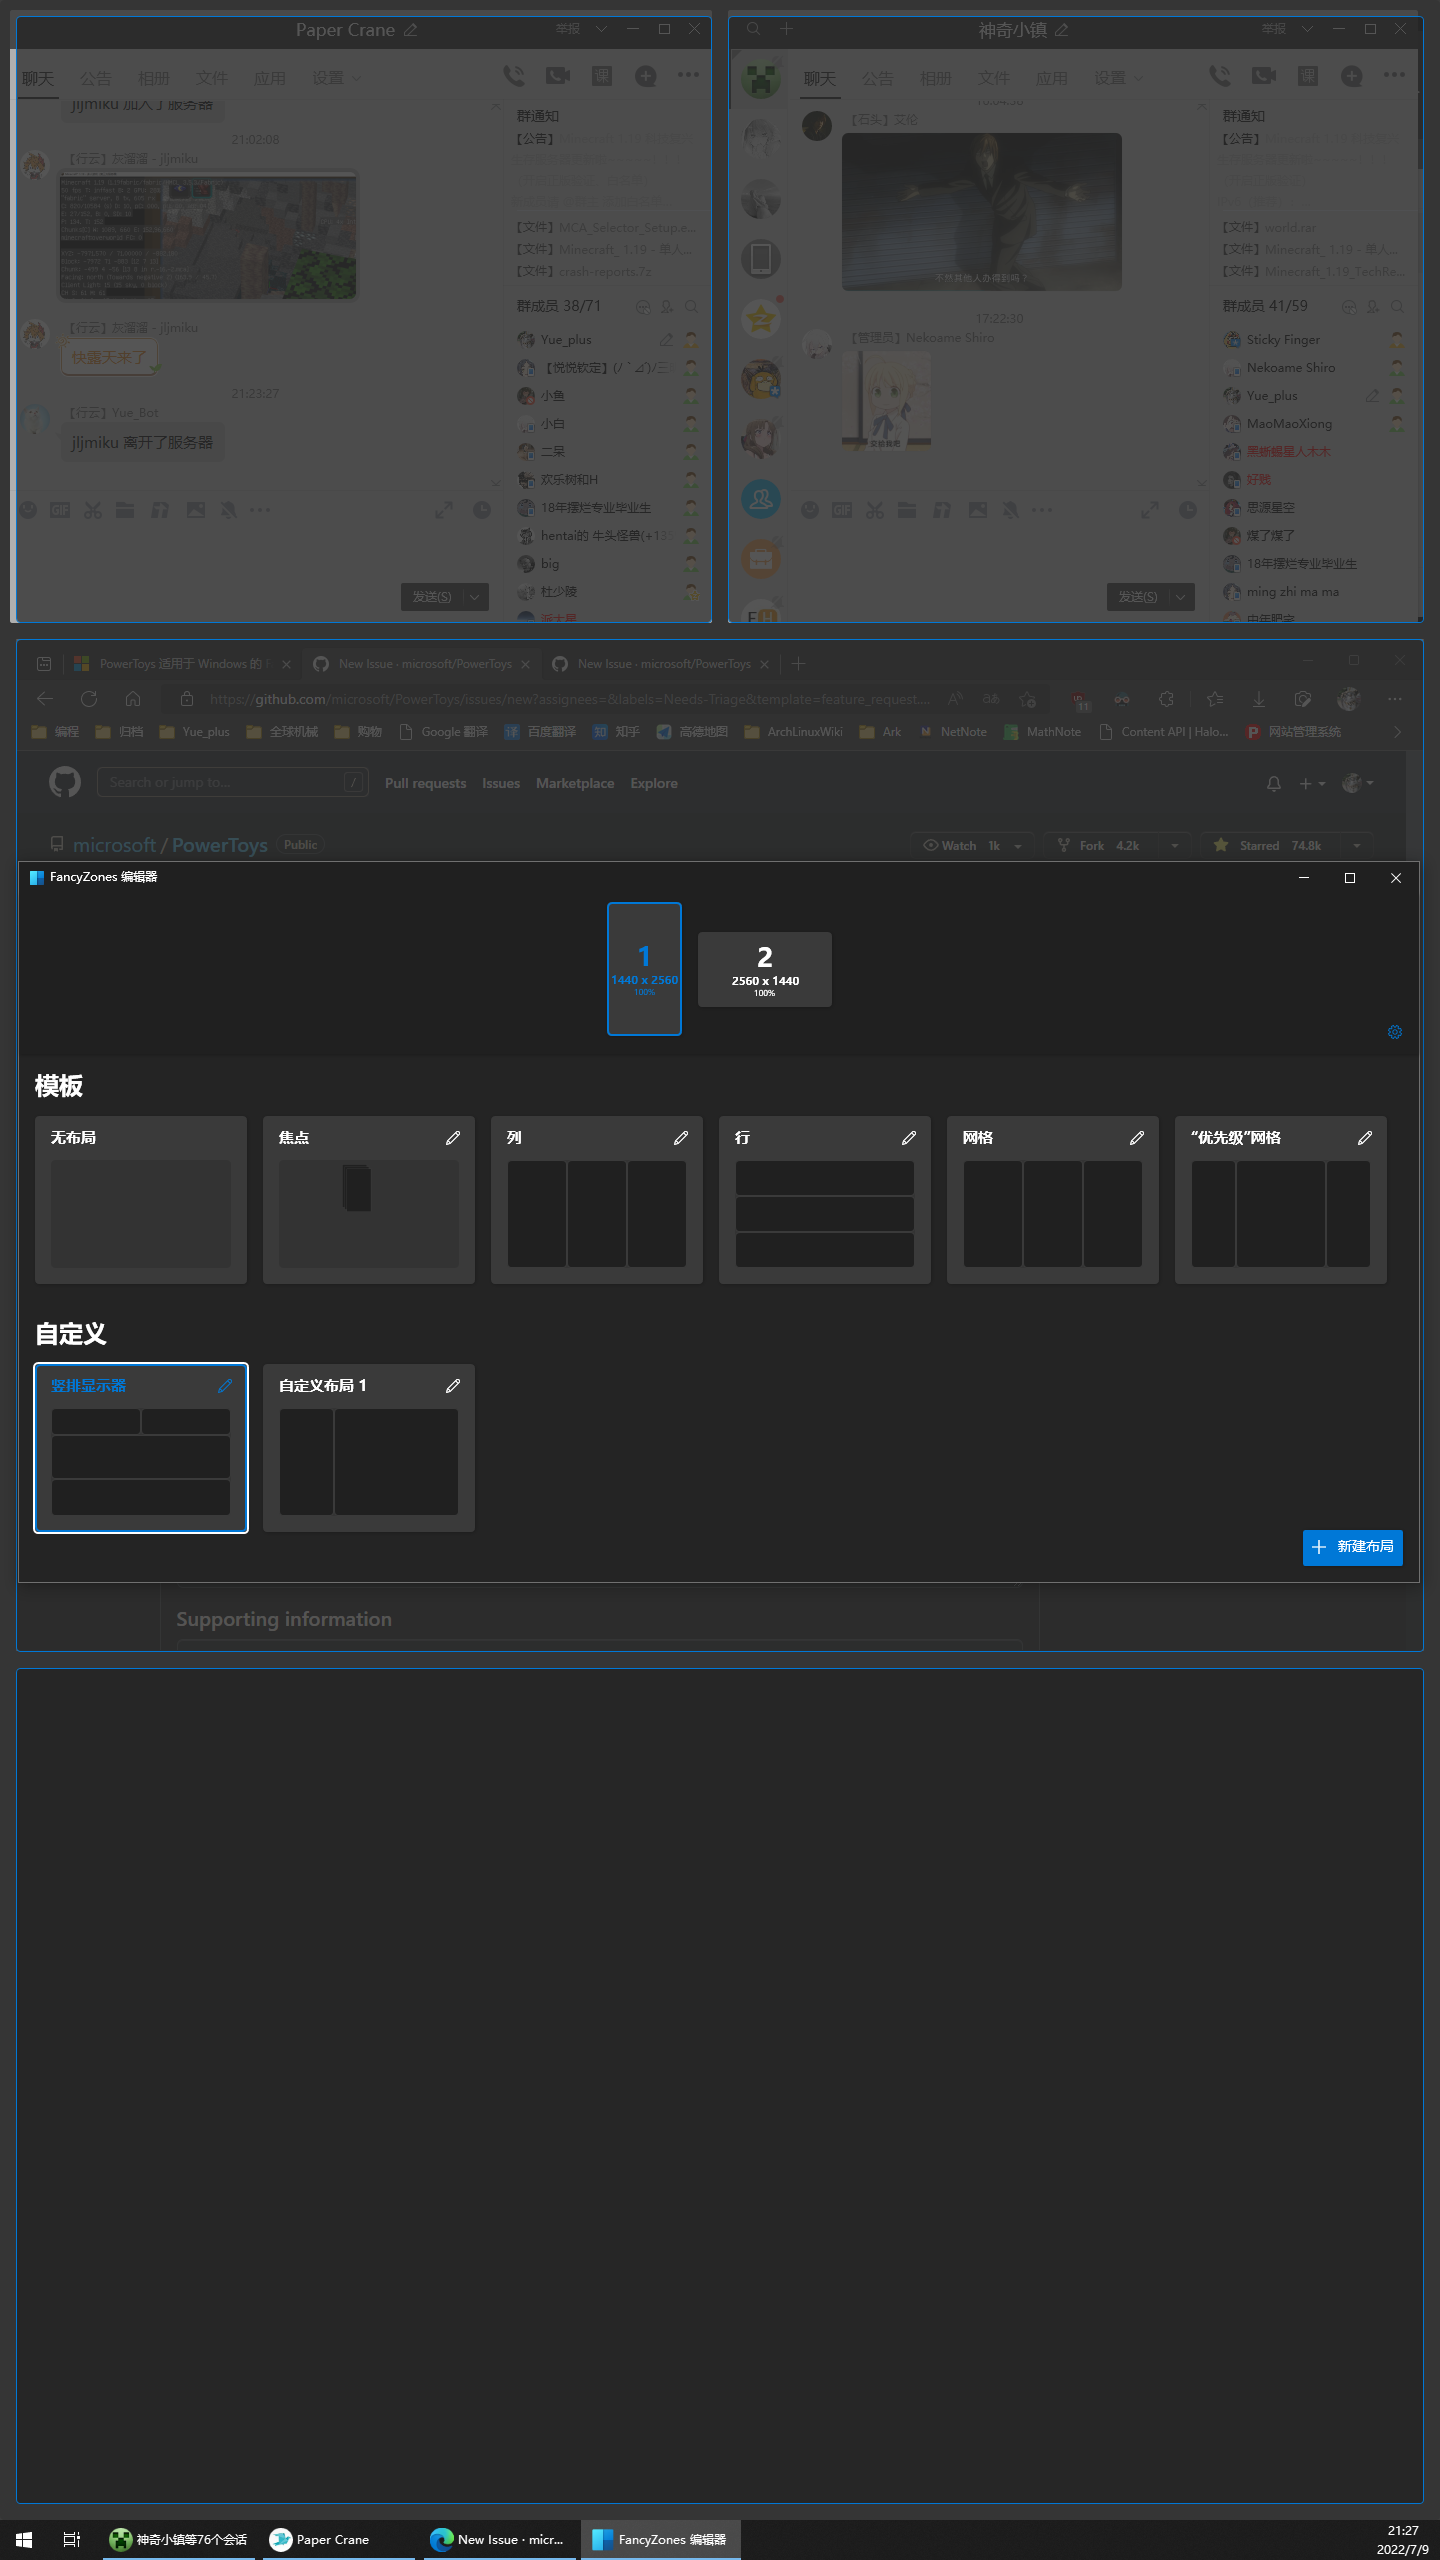This screenshot has height=2560, width=1440.
Task: Open Windows Task View from taskbar
Action: coord(71,2539)
